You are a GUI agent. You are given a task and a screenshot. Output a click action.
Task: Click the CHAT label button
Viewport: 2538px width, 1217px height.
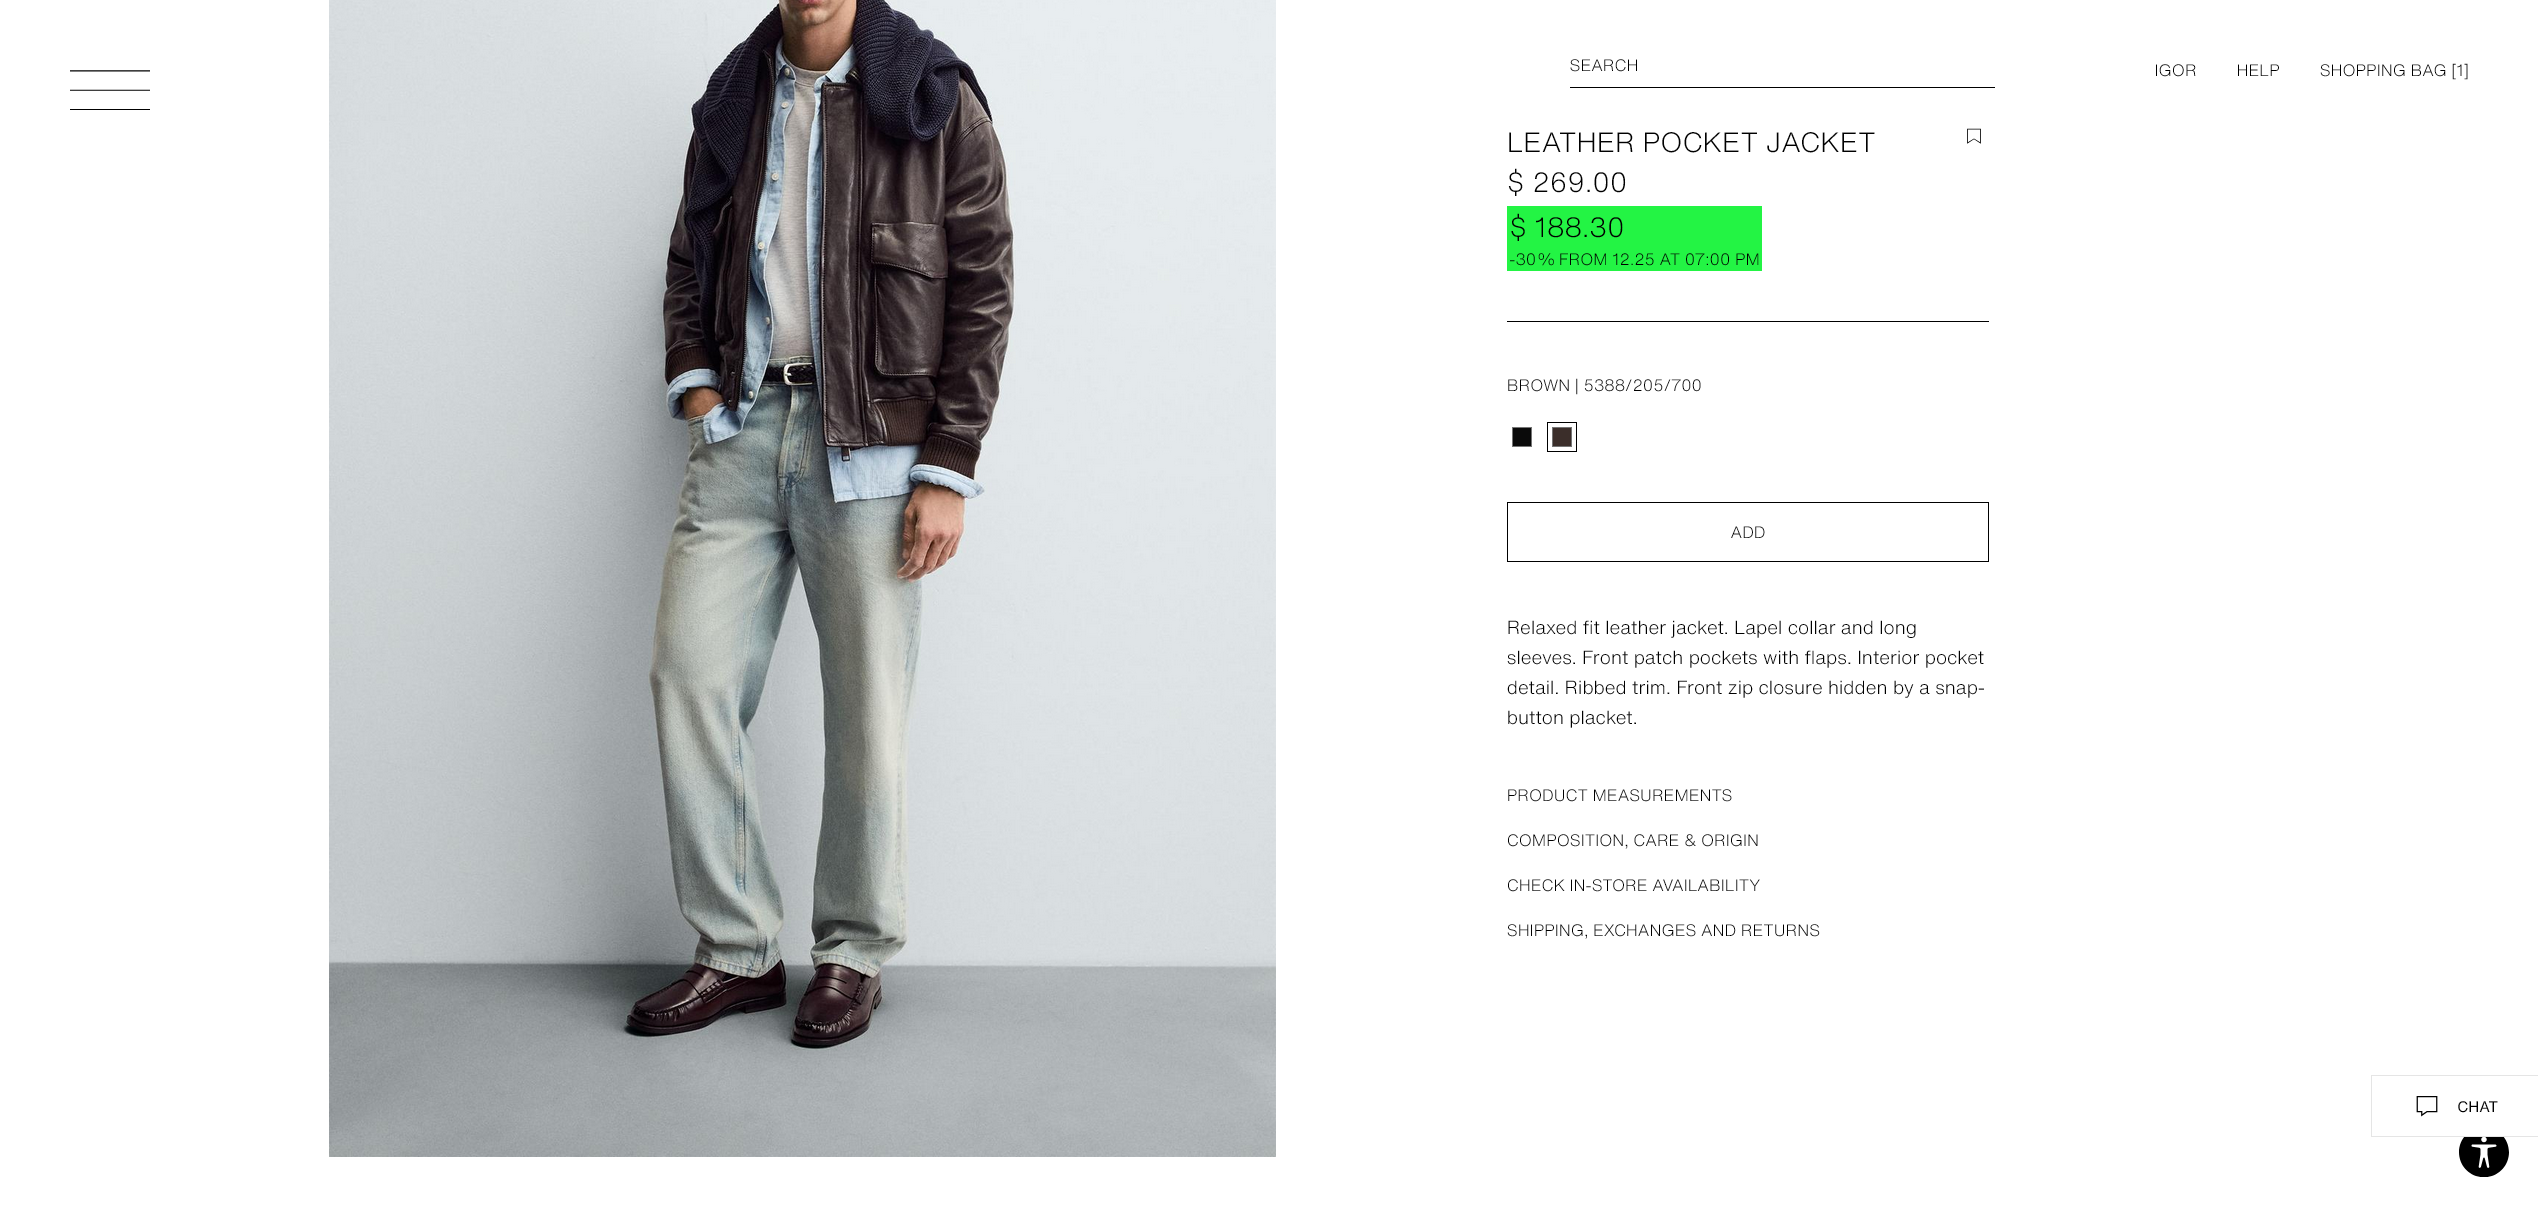point(2476,1106)
